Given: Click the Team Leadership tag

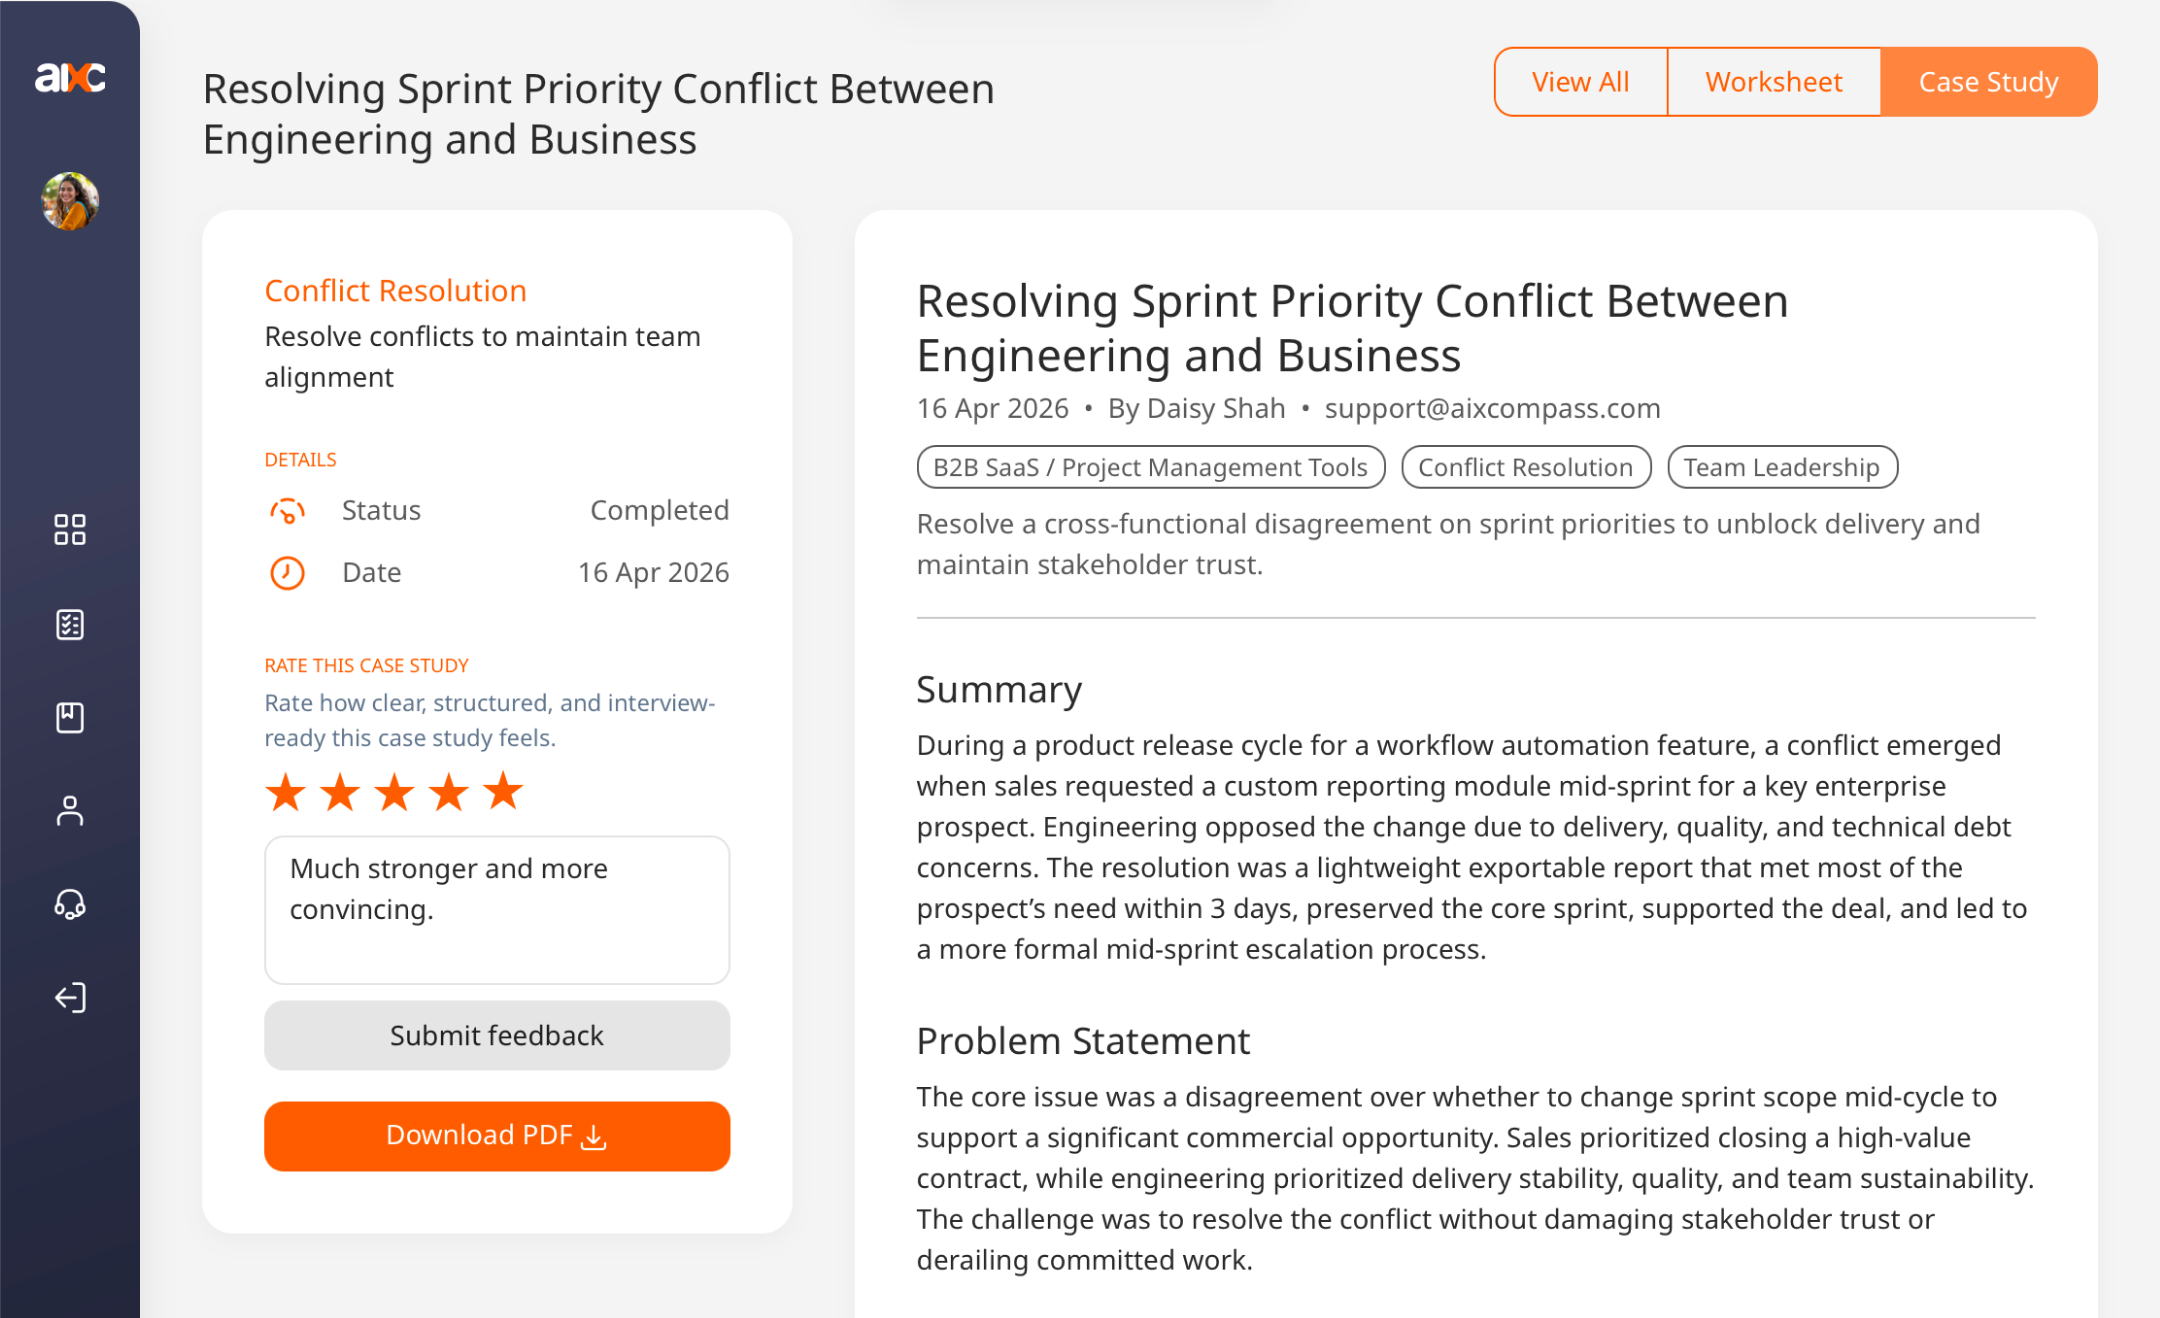Looking at the screenshot, I should pyautogui.click(x=1781, y=467).
